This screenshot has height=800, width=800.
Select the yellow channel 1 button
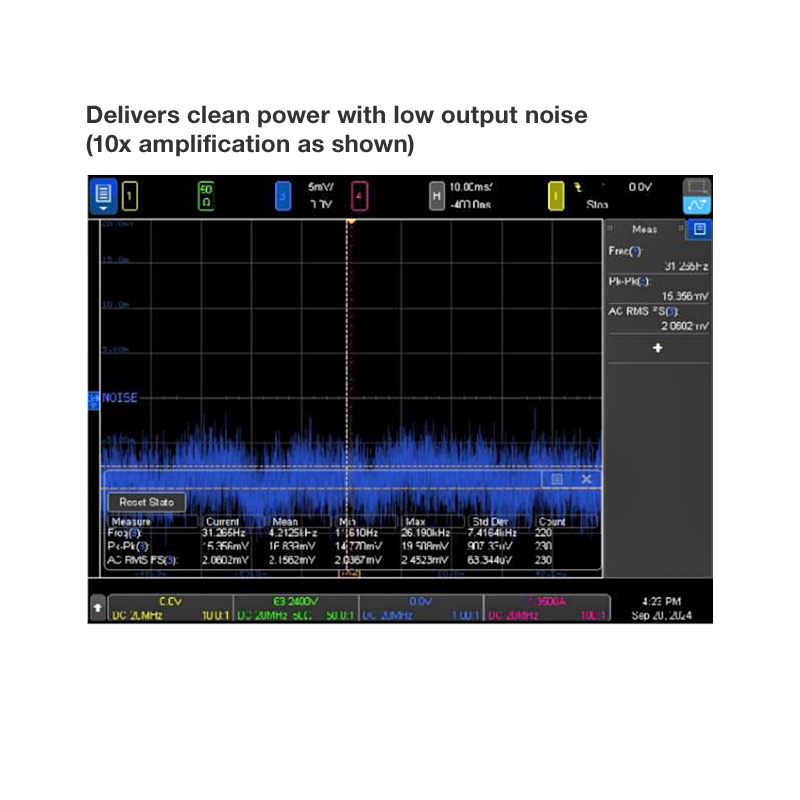[130, 196]
